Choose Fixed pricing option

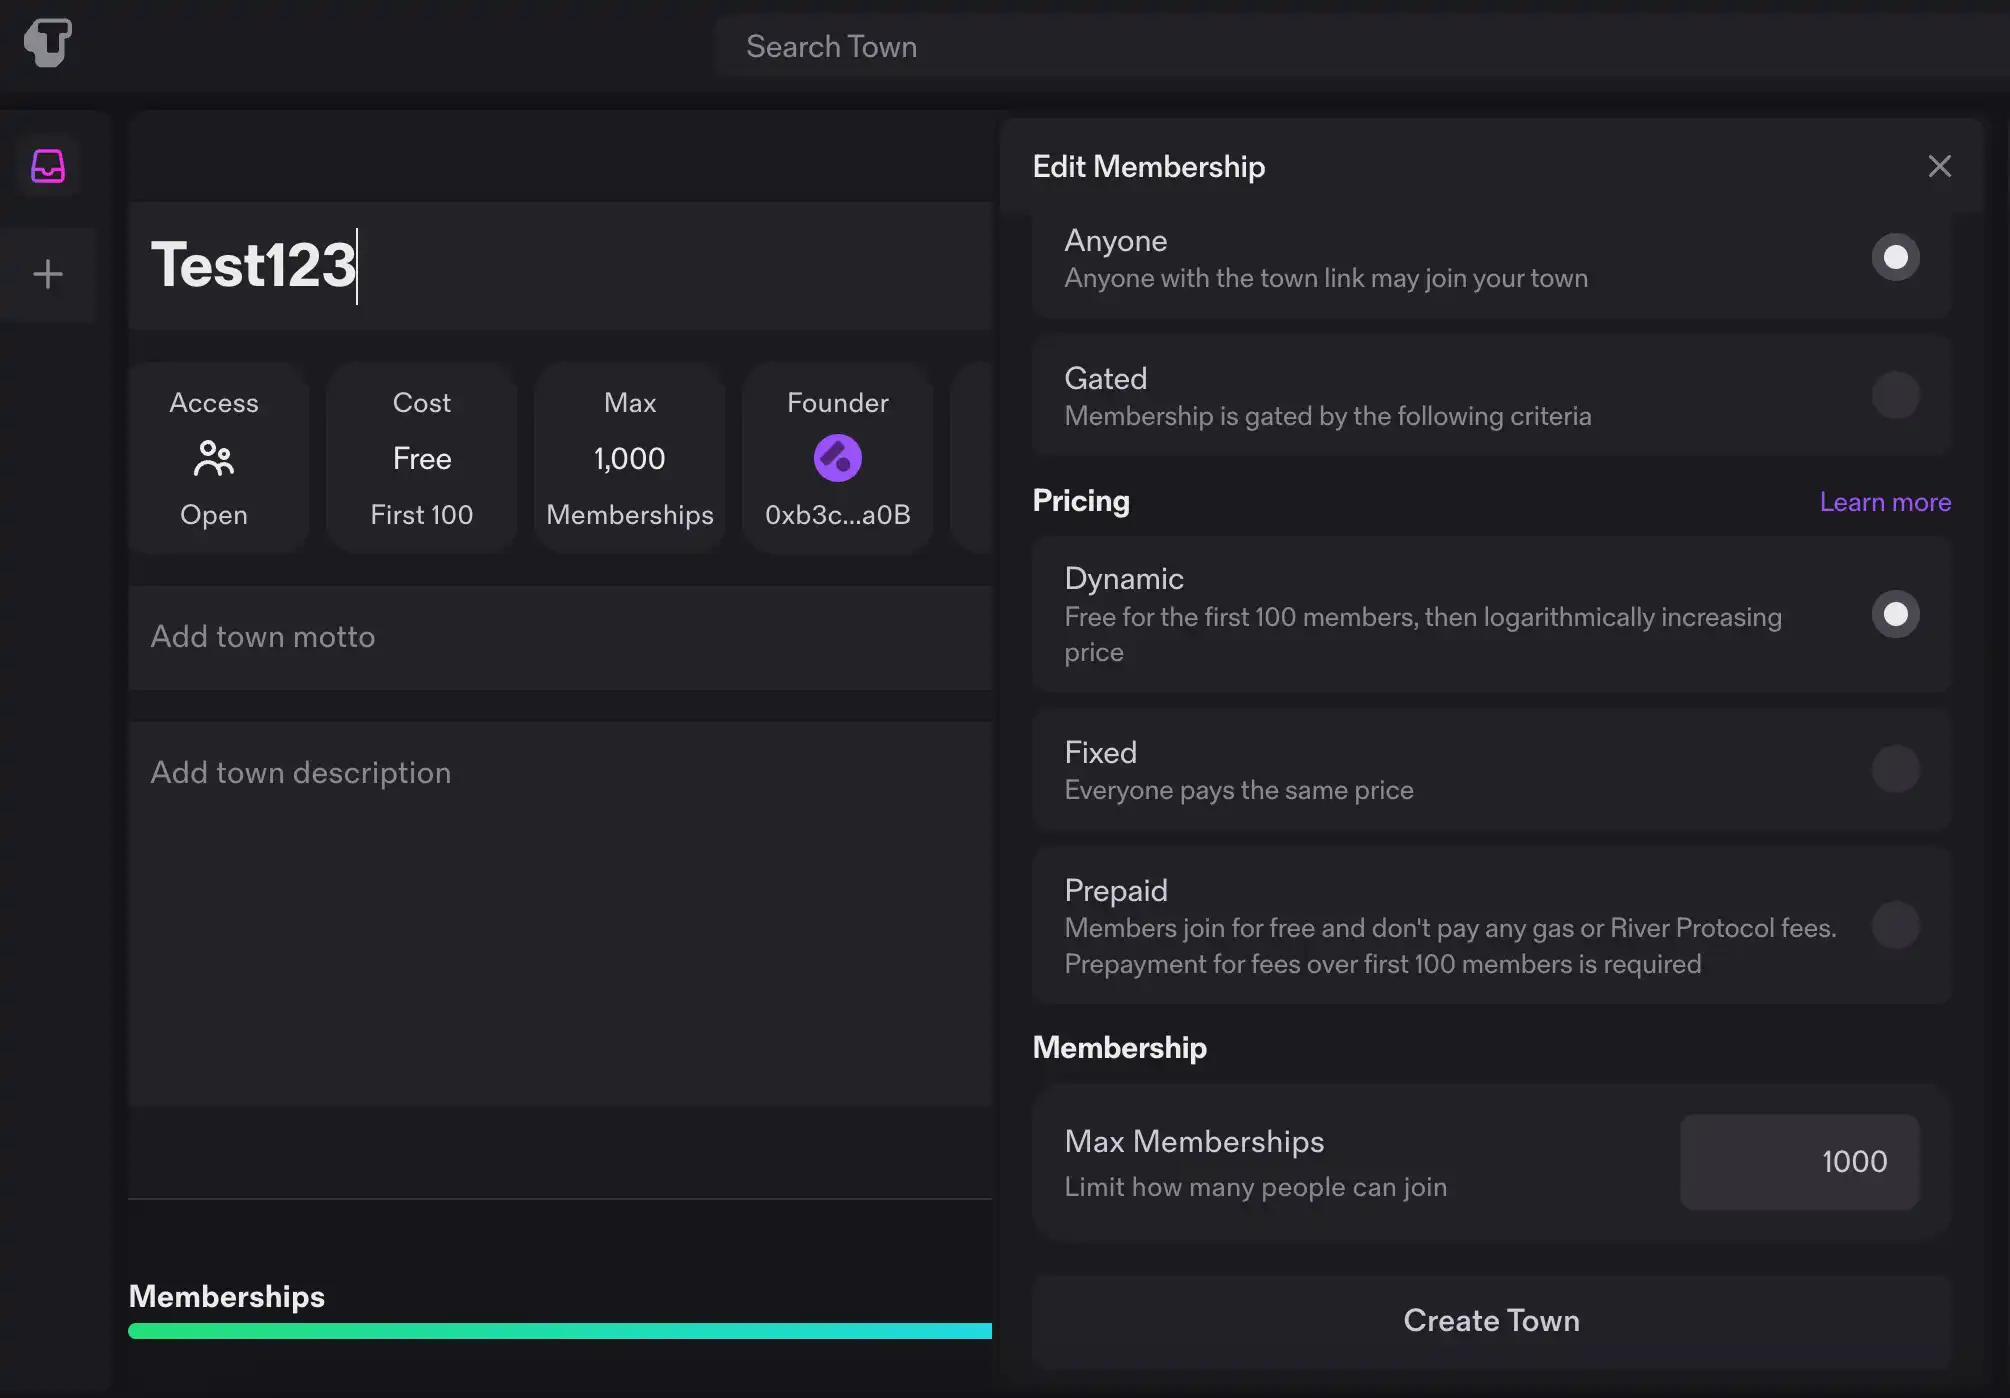point(1895,769)
